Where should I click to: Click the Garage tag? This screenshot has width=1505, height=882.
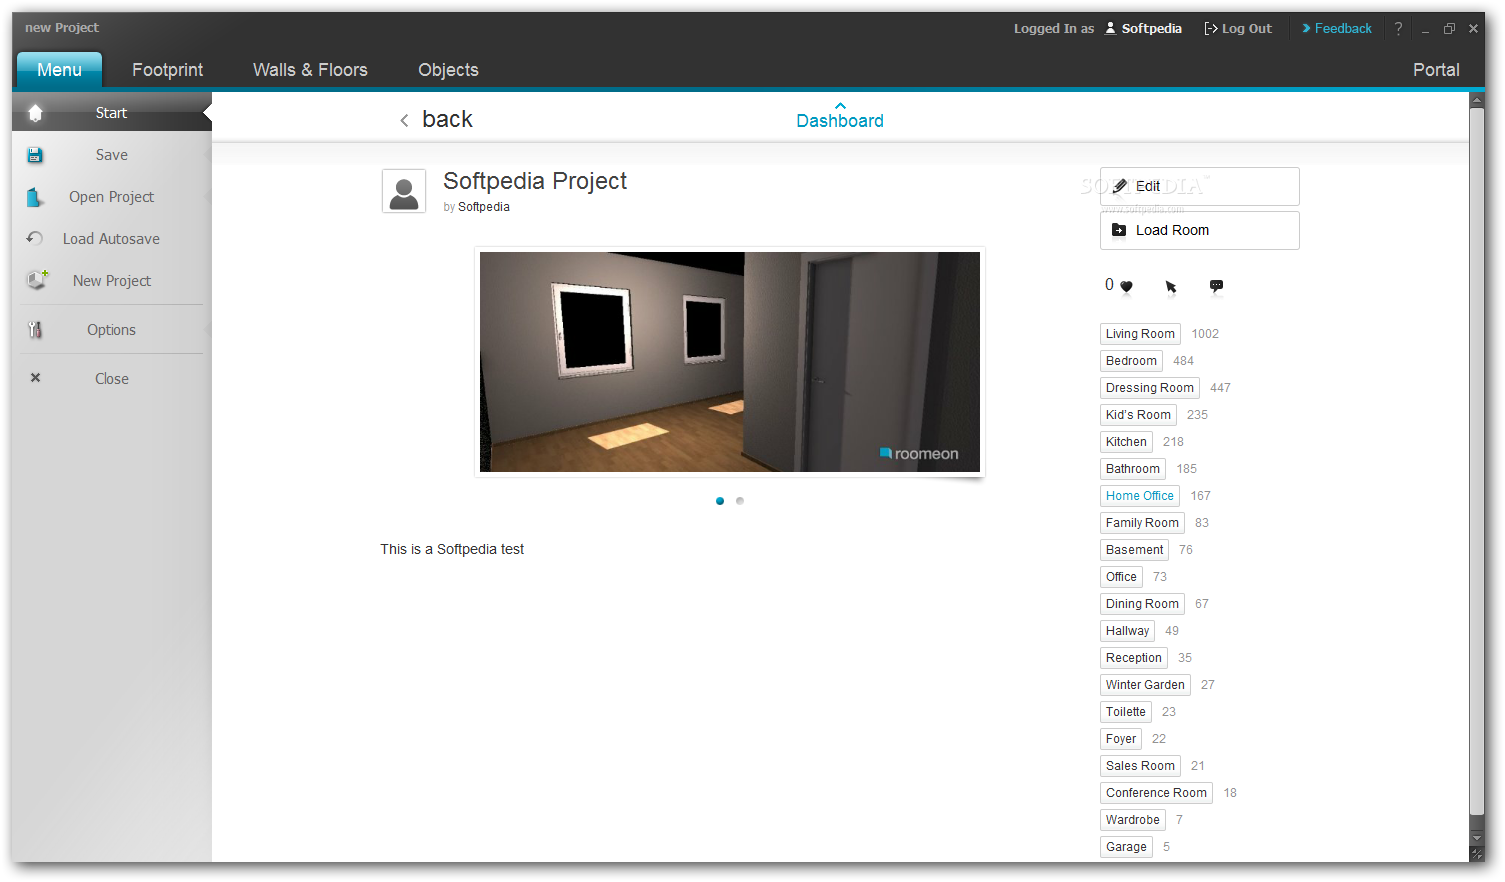(1126, 847)
